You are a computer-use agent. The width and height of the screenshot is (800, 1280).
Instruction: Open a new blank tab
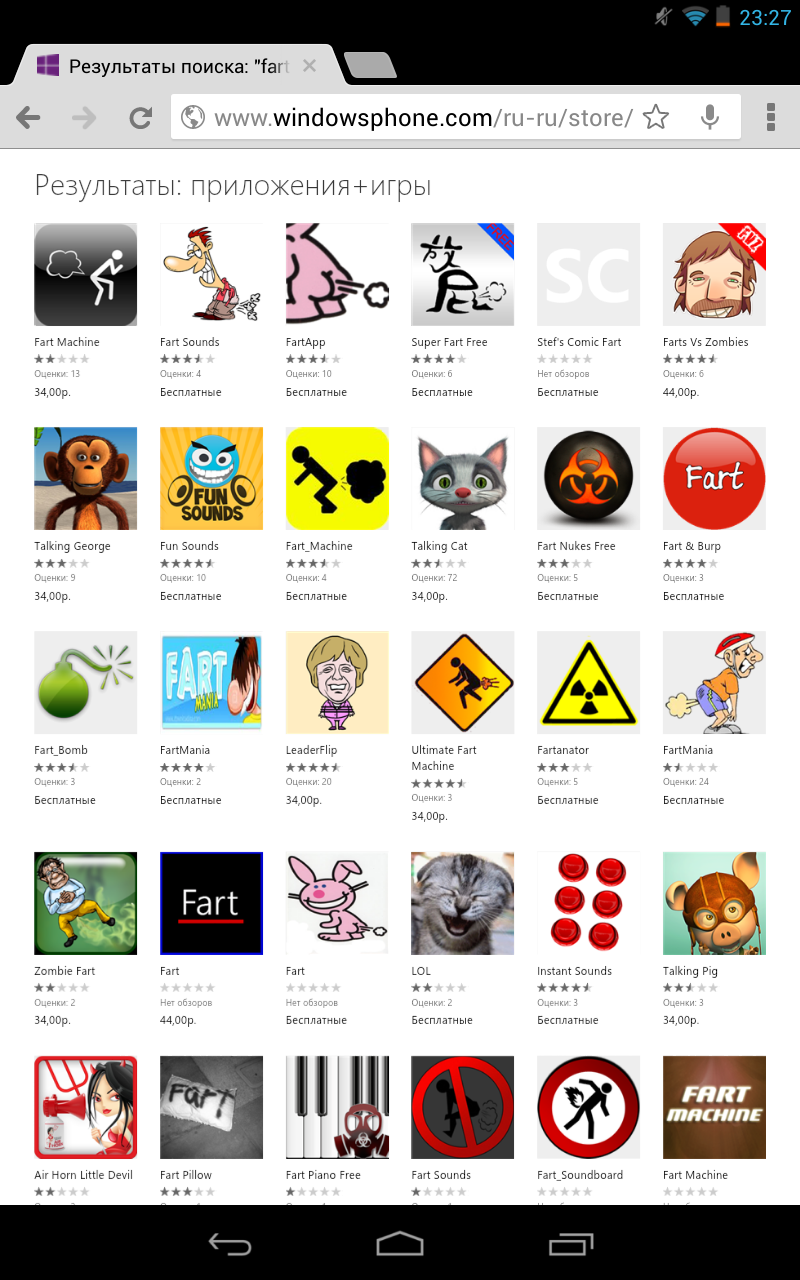click(x=370, y=66)
